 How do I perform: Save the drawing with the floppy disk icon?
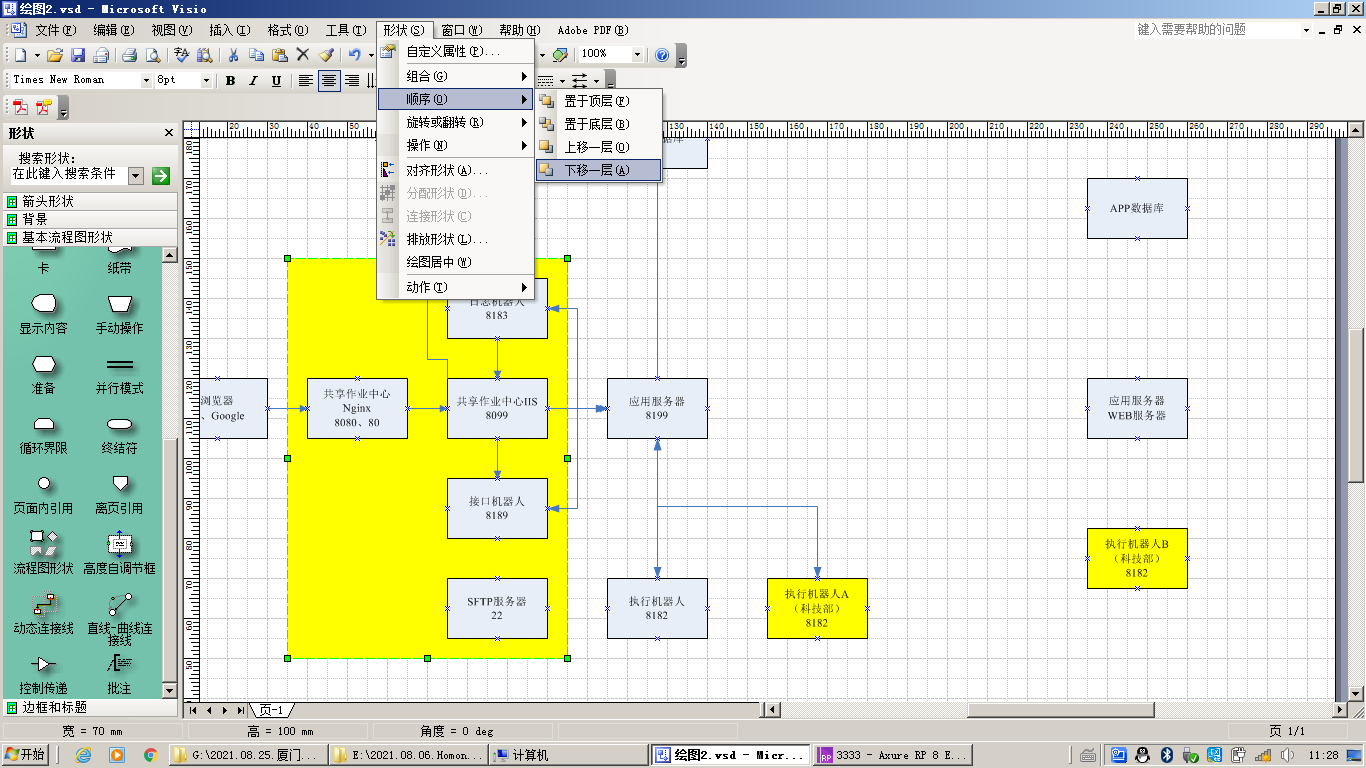pyautogui.click(x=77, y=55)
